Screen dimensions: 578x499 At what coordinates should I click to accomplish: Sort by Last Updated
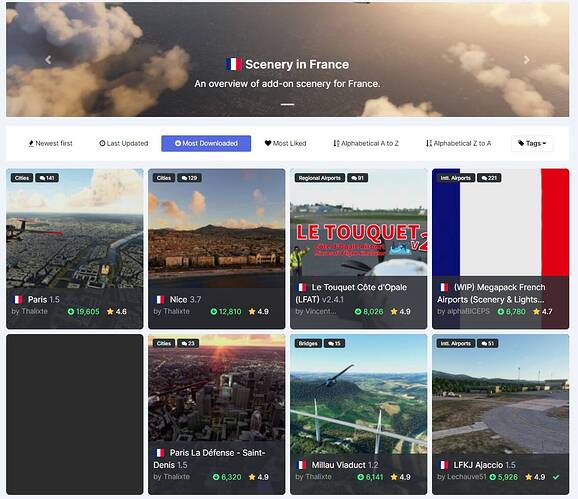click(124, 143)
